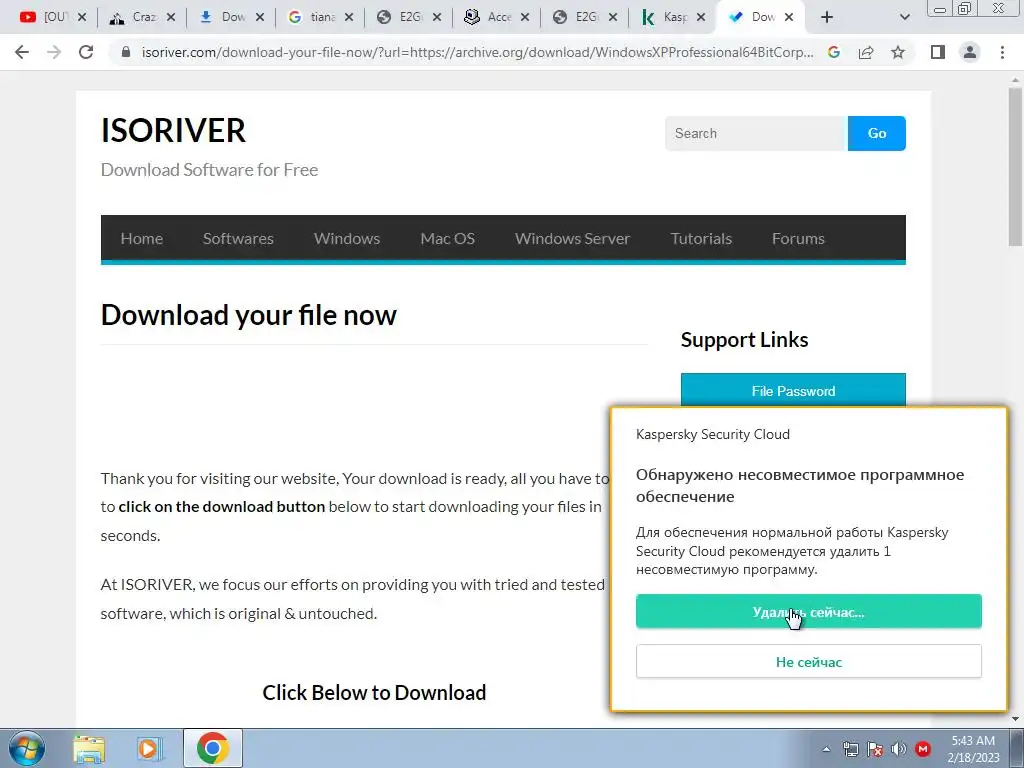Click the scrollbar down arrow
This screenshot has width=1024, height=768.
(1015, 719)
